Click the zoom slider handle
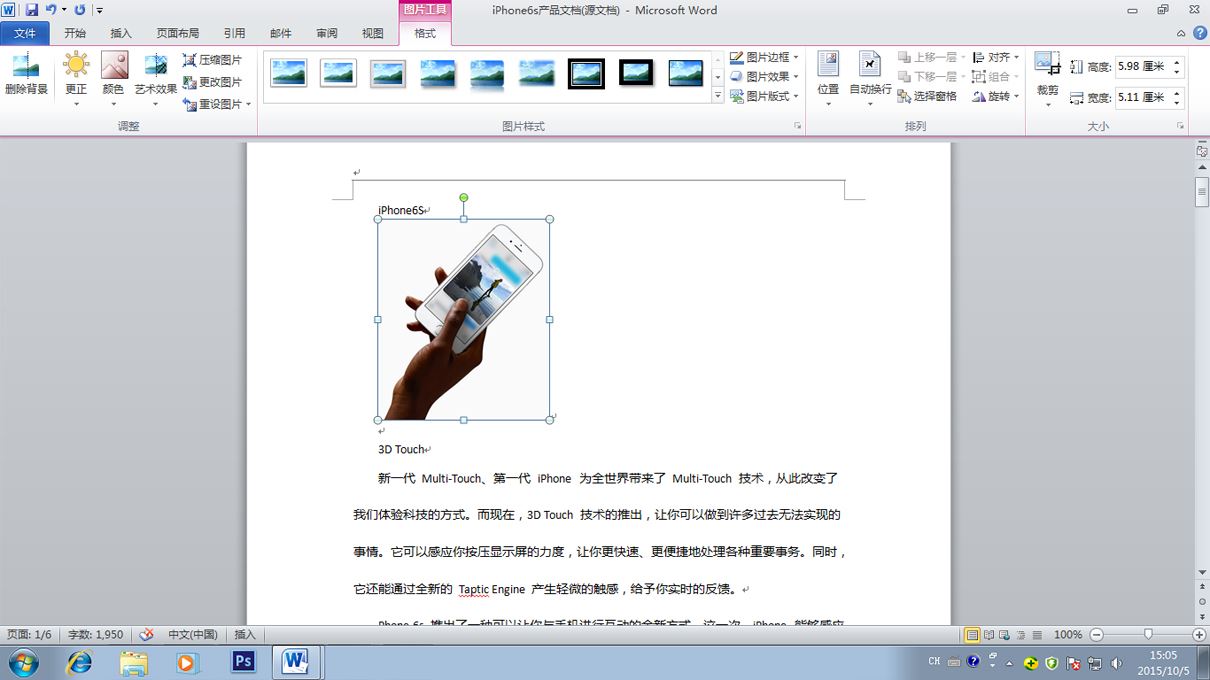The width and height of the screenshot is (1210, 680). pyautogui.click(x=1148, y=635)
